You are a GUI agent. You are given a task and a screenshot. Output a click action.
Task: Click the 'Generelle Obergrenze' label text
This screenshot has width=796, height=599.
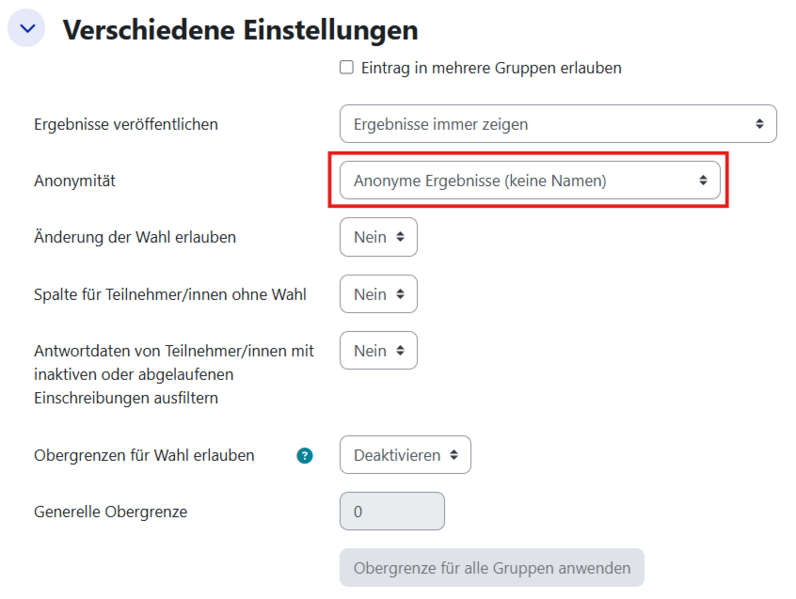pos(111,512)
